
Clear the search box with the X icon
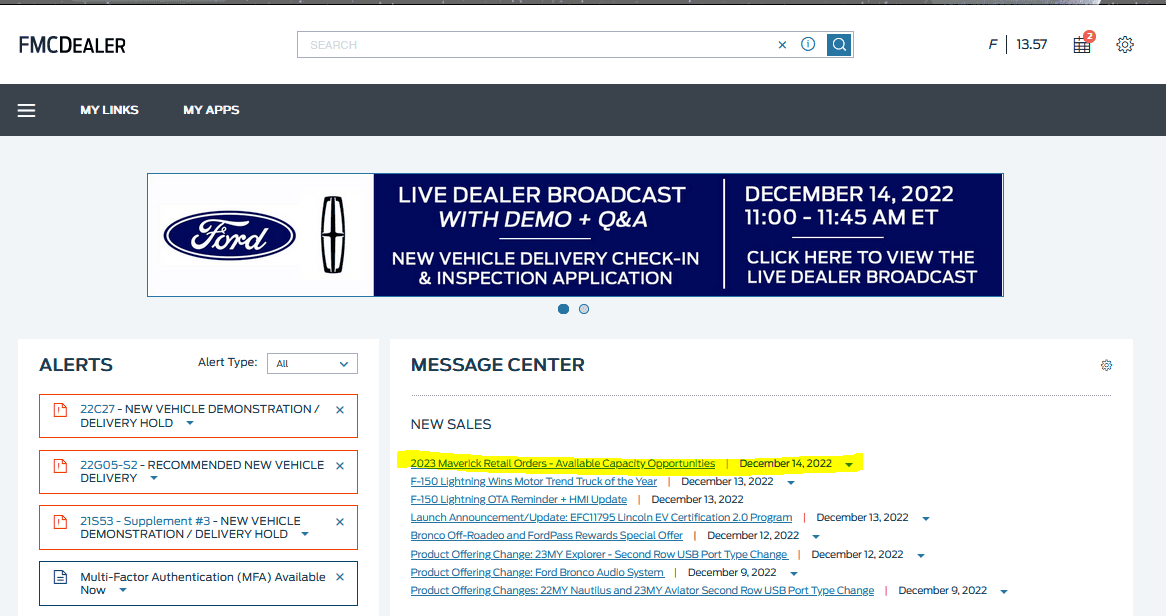point(782,45)
